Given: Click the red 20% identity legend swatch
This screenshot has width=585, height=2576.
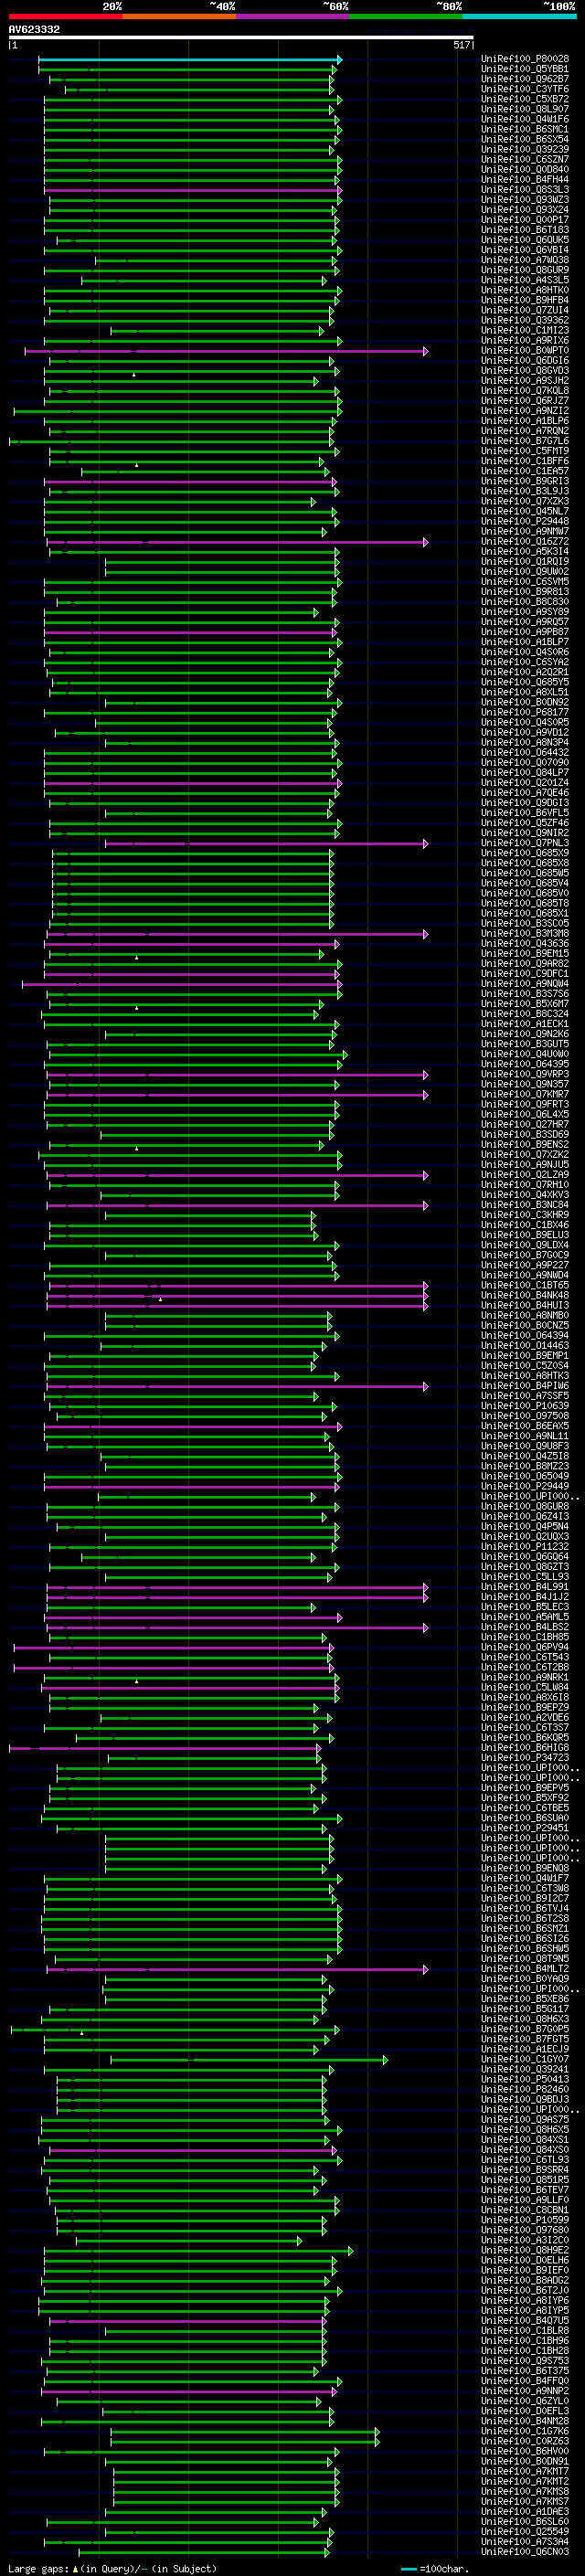Looking at the screenshot, I should [x=65, y=16].
